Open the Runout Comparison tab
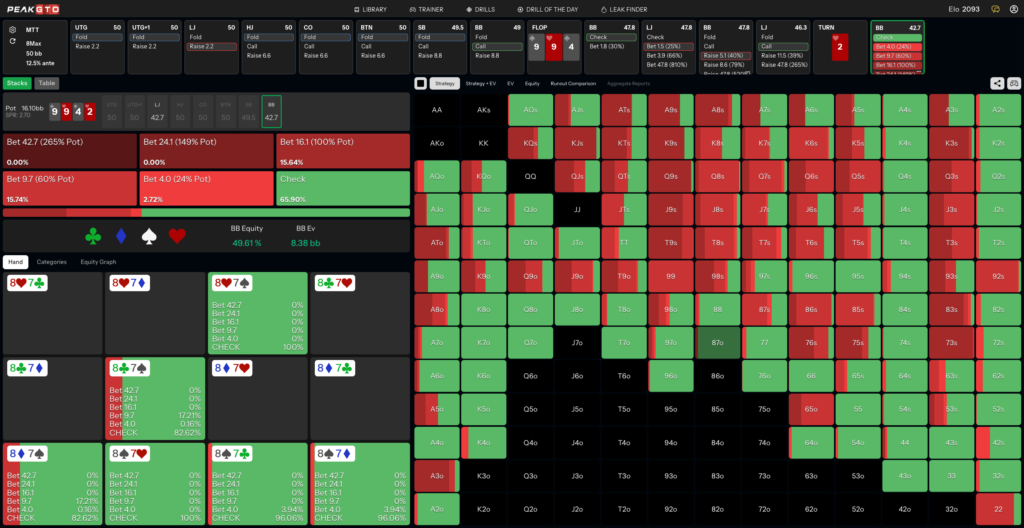The width and height of the screenshot is (1024, 528). click(x=572, y=83)
